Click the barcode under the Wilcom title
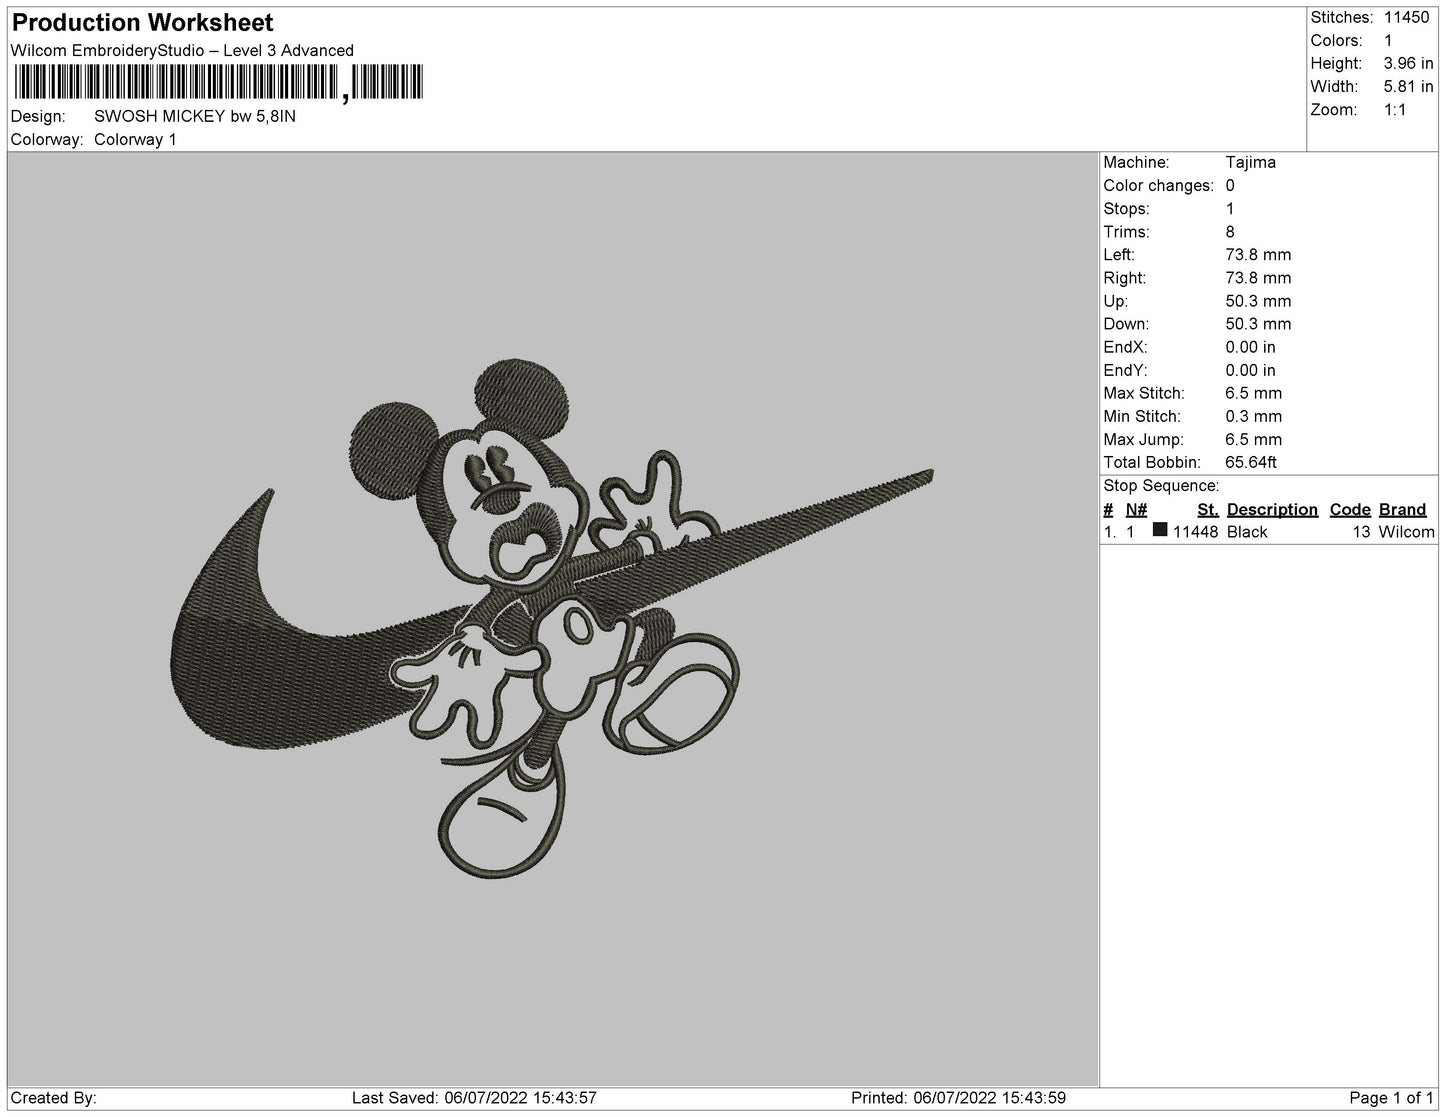Screen dimensions: 1445x1117 (217, 82)
